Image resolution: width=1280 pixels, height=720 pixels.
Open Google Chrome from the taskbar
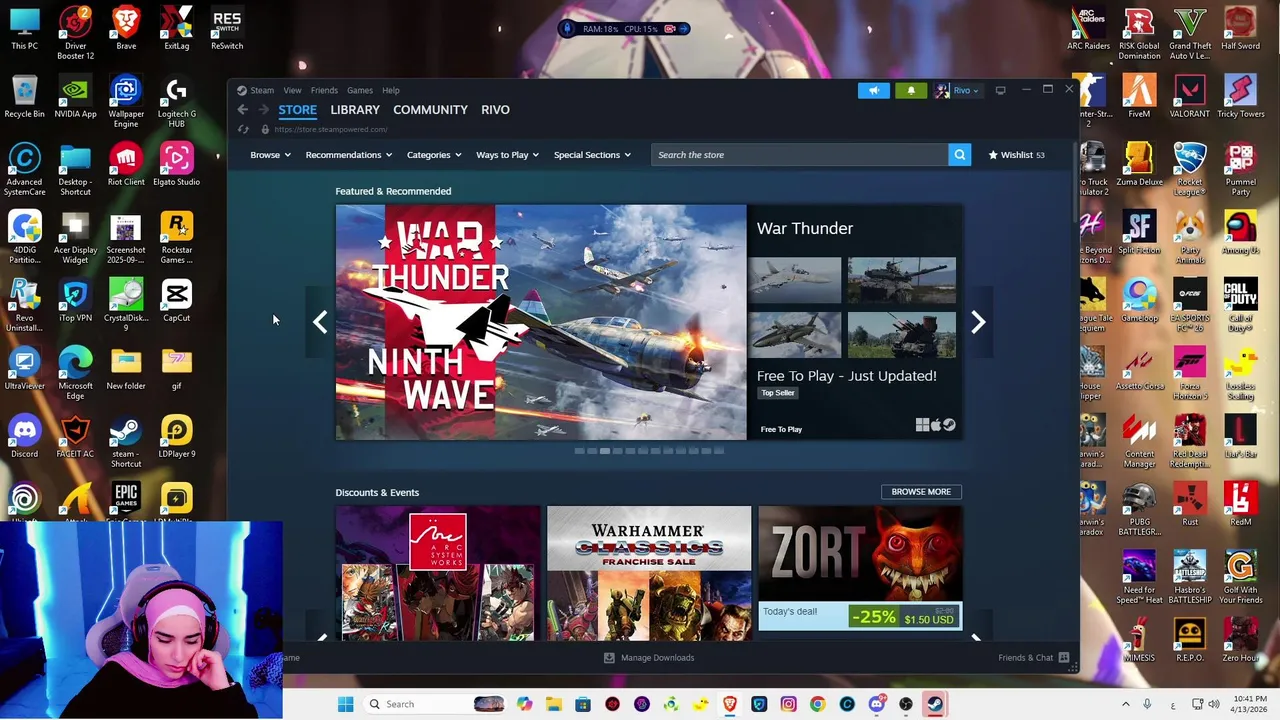pyautogui.click(x=817, y=704)
